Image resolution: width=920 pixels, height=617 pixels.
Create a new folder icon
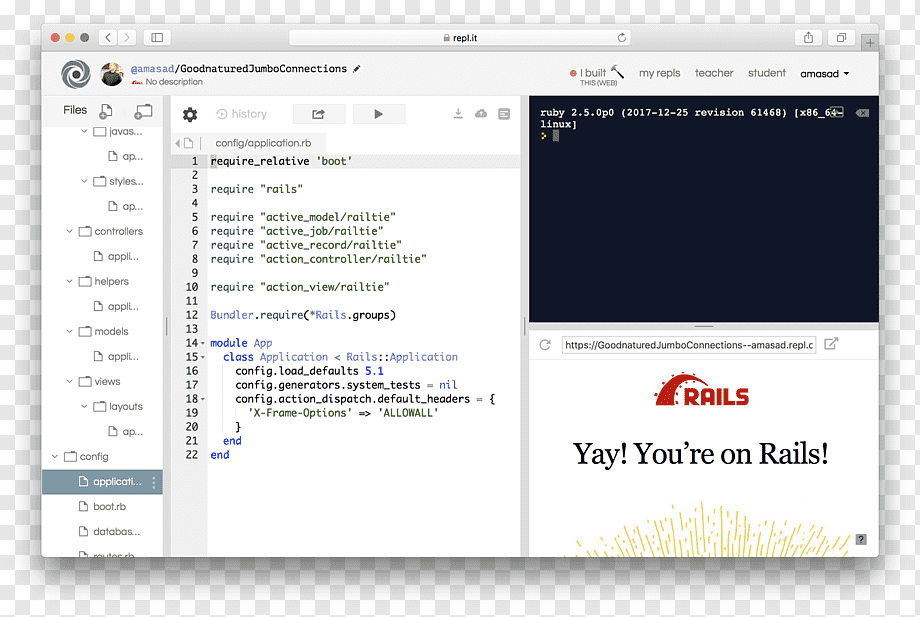click(143, 111)
